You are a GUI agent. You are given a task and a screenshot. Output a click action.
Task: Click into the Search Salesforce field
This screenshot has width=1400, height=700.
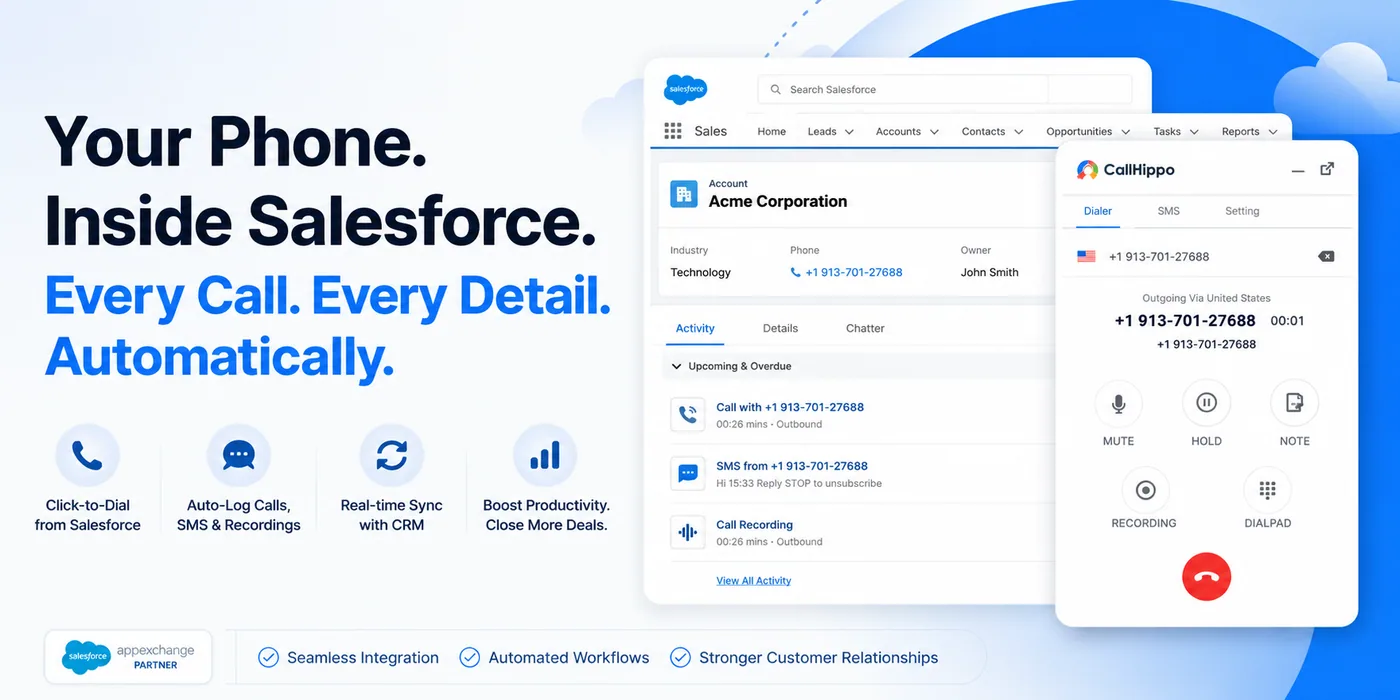coord(945,90)
